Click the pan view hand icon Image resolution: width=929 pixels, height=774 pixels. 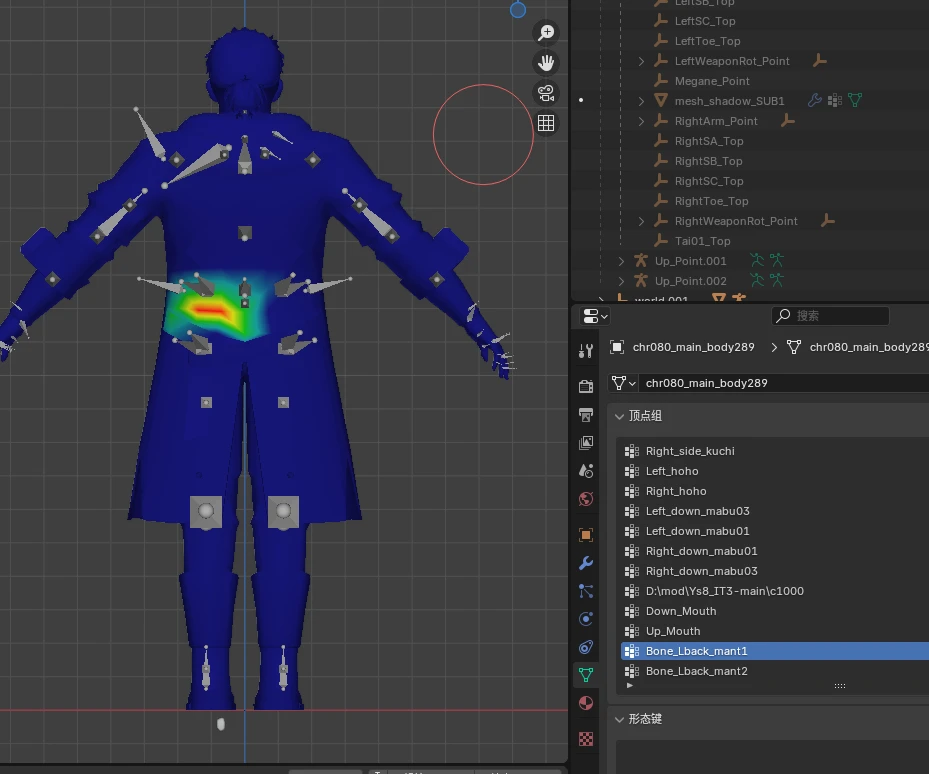click(x=546, y=63)
